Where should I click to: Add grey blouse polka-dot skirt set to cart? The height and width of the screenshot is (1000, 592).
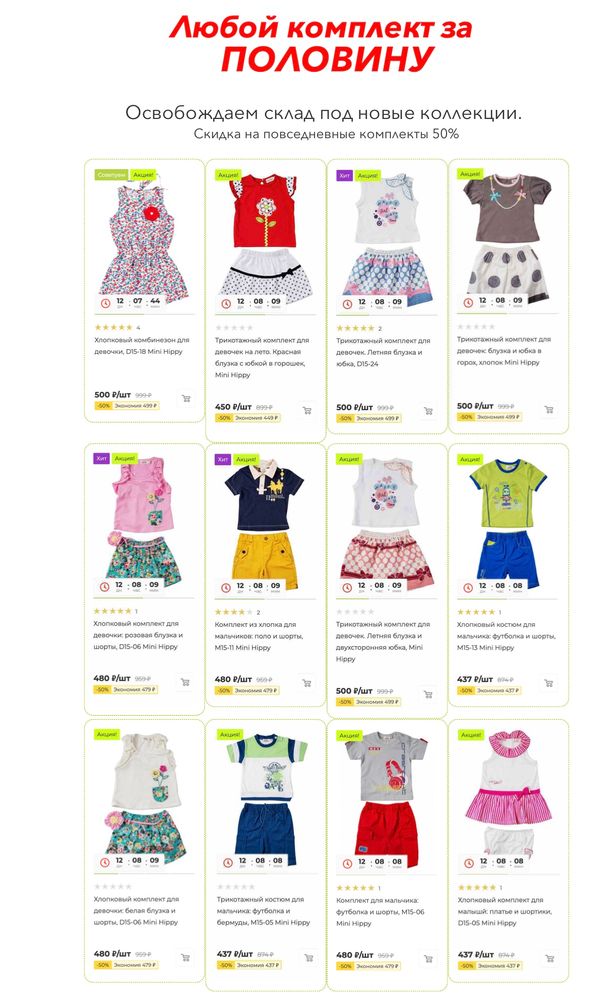549,409
